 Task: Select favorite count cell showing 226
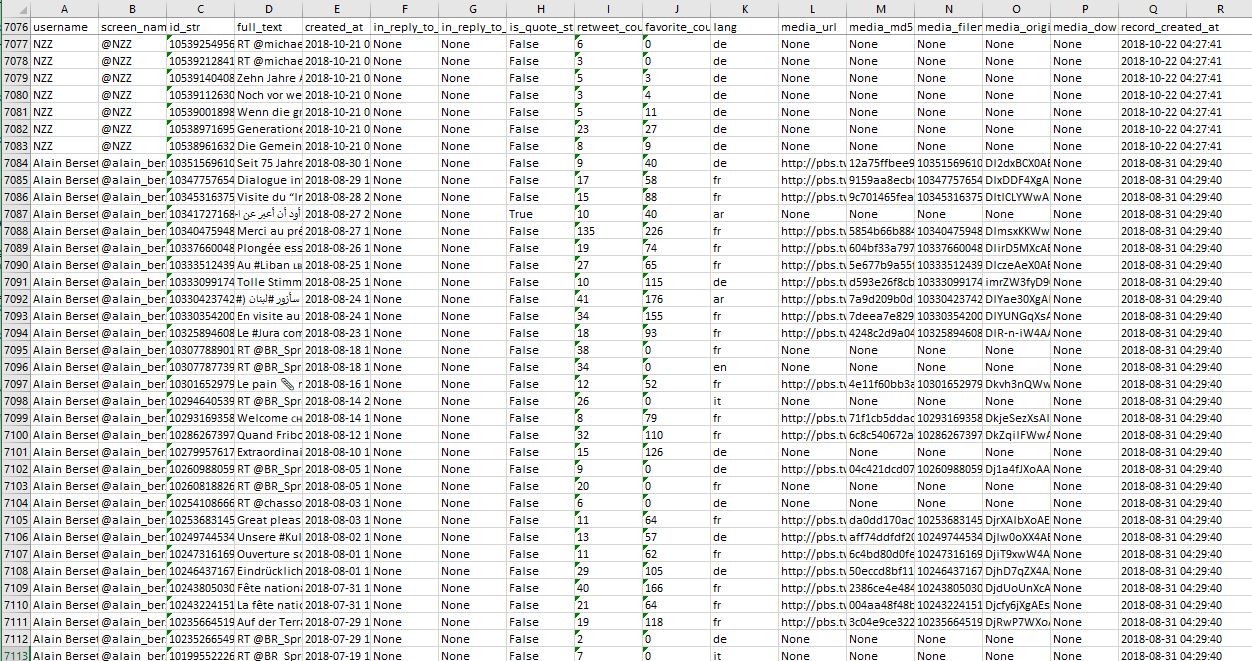(676, 231)
